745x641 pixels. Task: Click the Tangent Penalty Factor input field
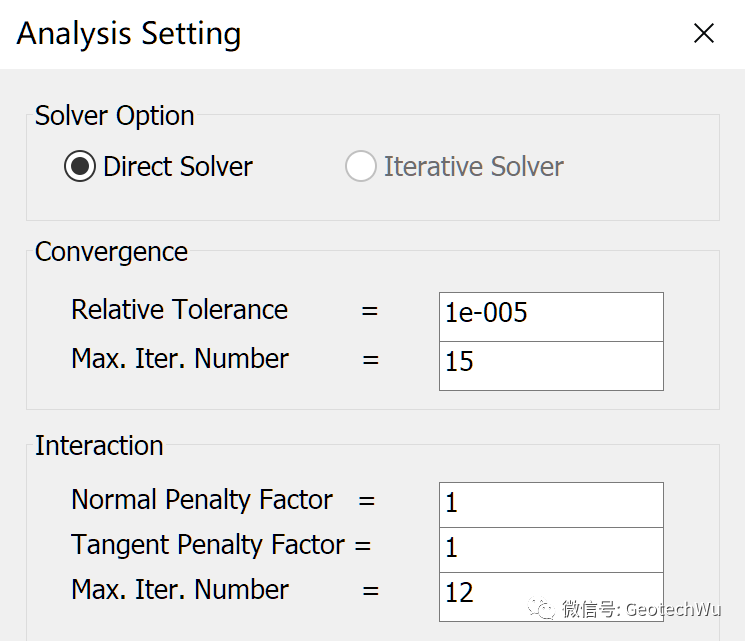tap(550, 549)
